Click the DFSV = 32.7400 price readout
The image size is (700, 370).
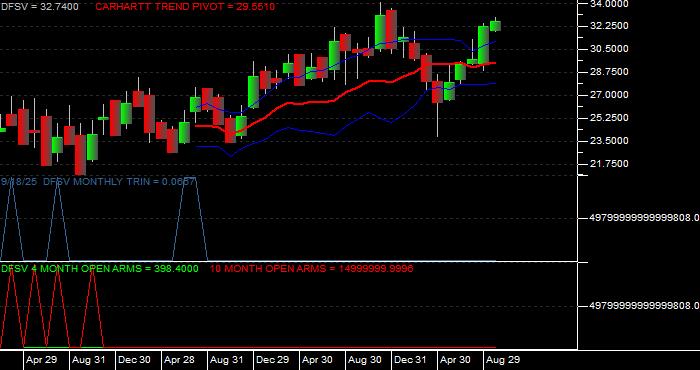pyautogui.click(x=39, y=7)
